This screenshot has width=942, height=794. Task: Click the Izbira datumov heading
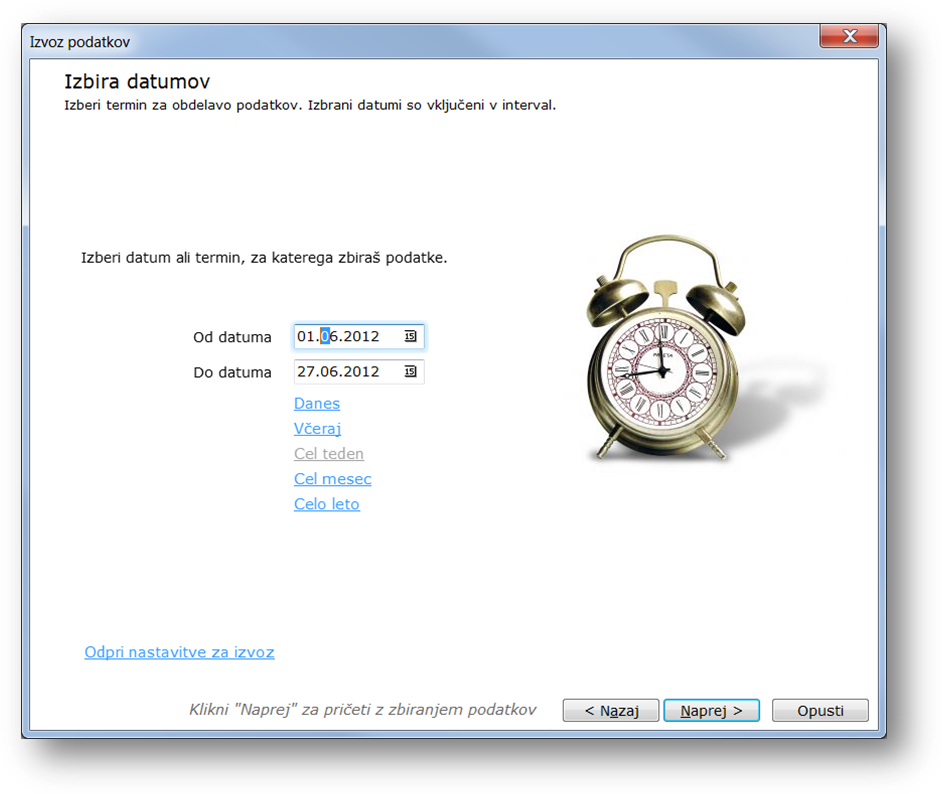click(x=137, y=81)
